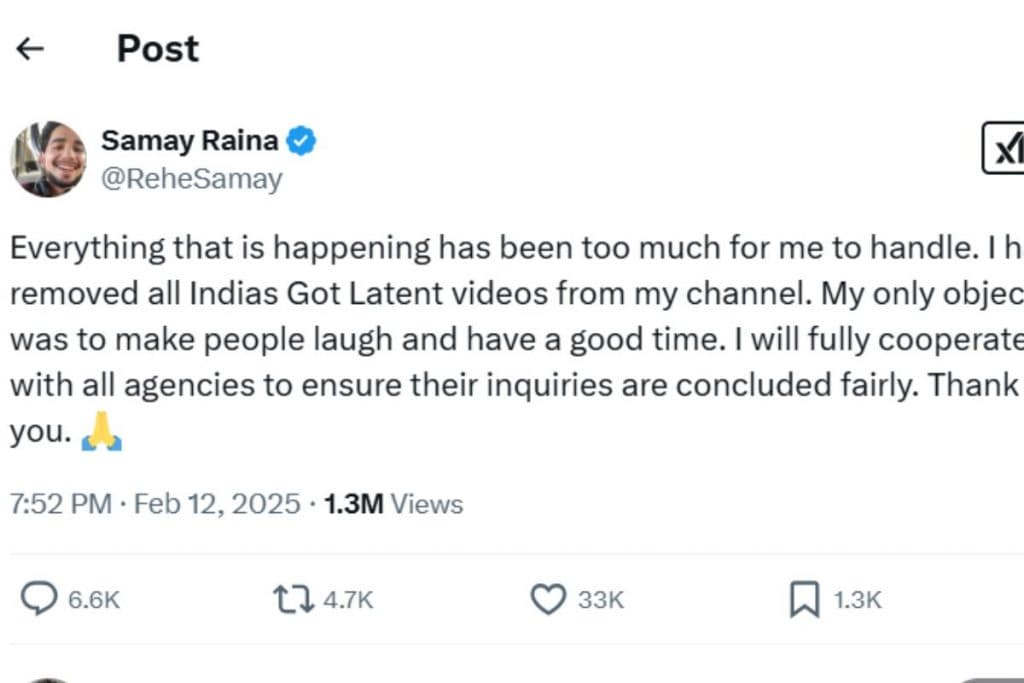Screen dimensions: 1024x683
Task: Select the Post header title
Action: 157,48
